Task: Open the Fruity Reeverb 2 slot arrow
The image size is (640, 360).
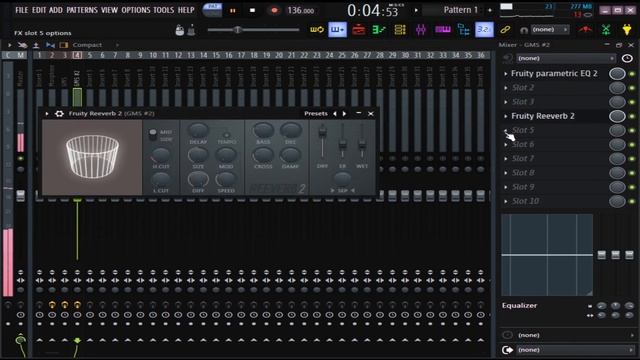Action: click(506, 116)
